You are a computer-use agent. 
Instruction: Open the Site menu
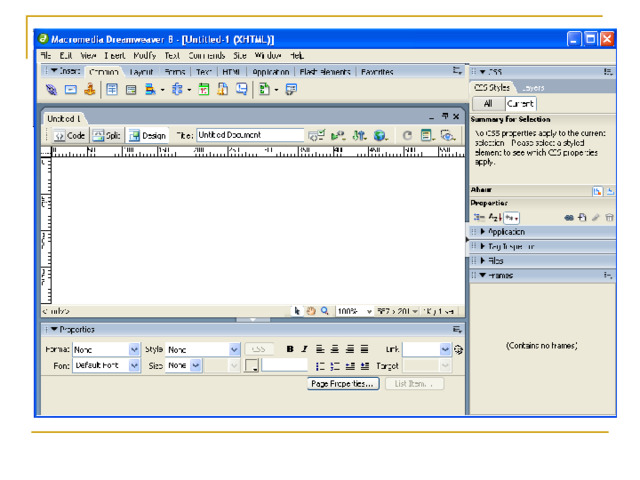click(240, 56)
